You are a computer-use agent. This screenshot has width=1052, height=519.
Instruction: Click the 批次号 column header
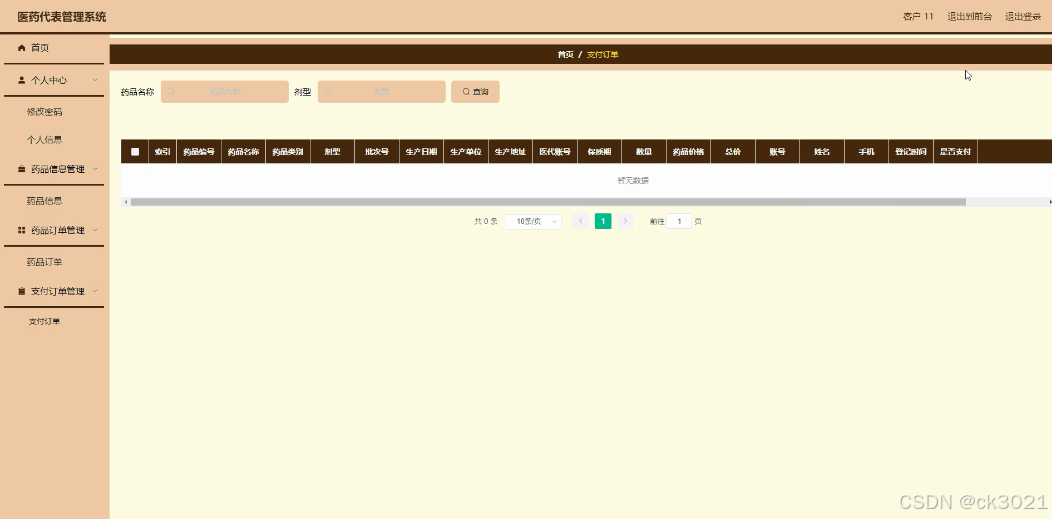[x=377, y=152]
